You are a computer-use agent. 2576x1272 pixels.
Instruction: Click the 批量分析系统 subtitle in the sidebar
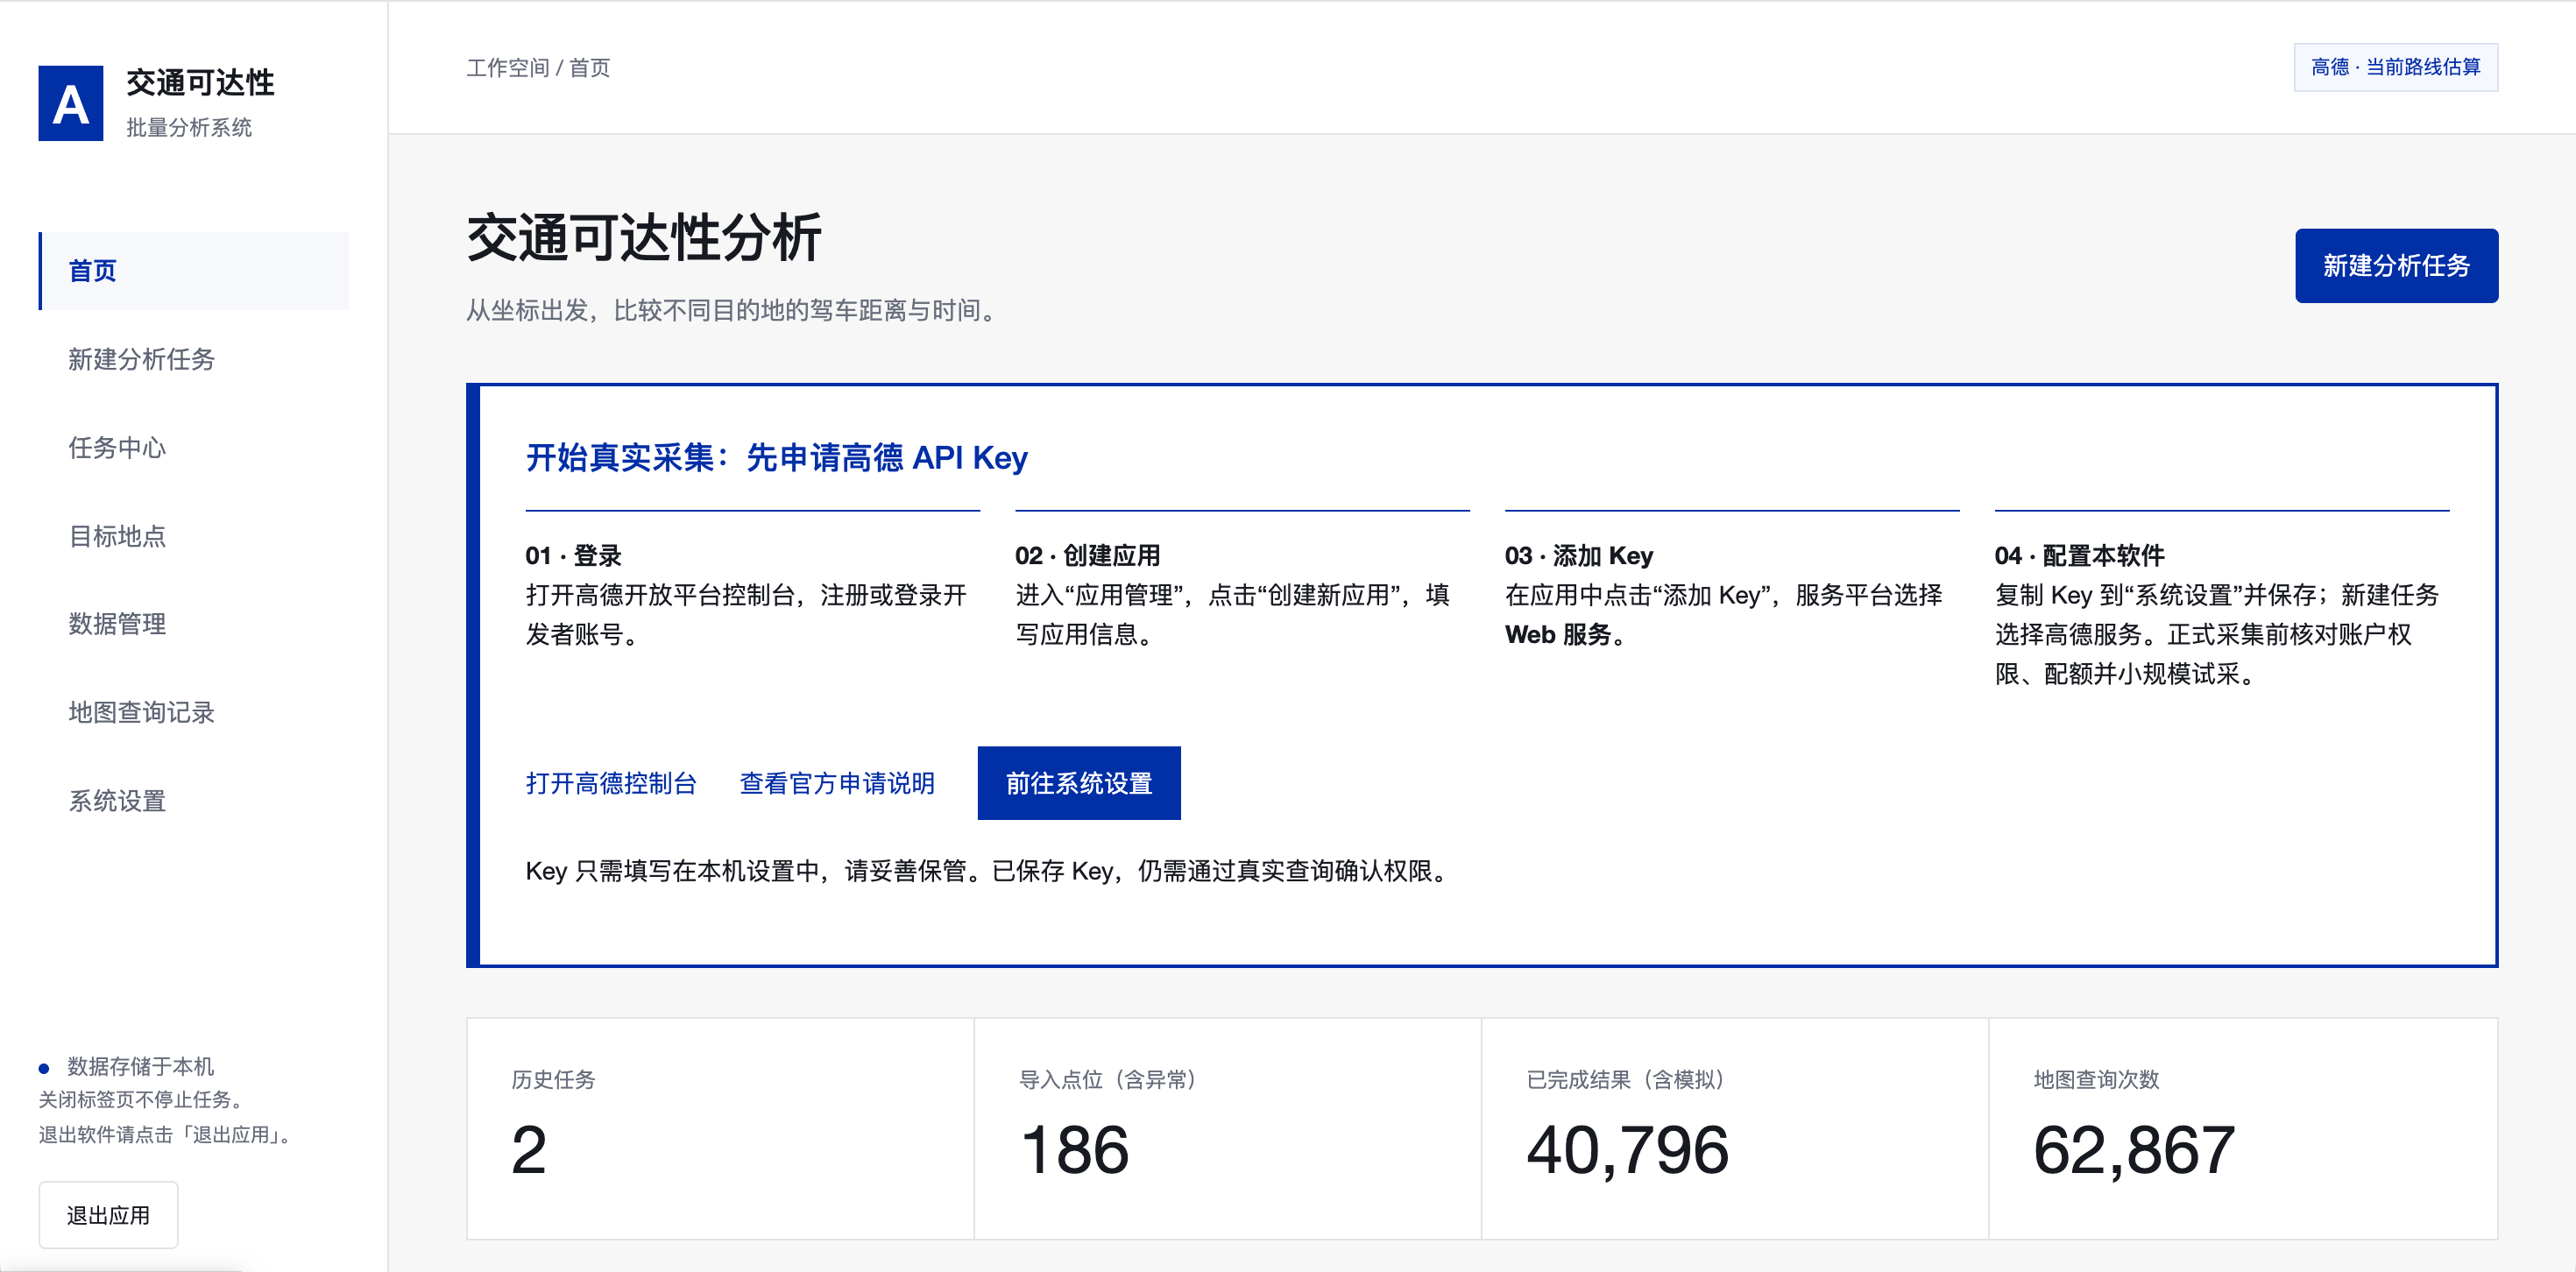click(189, 127)
